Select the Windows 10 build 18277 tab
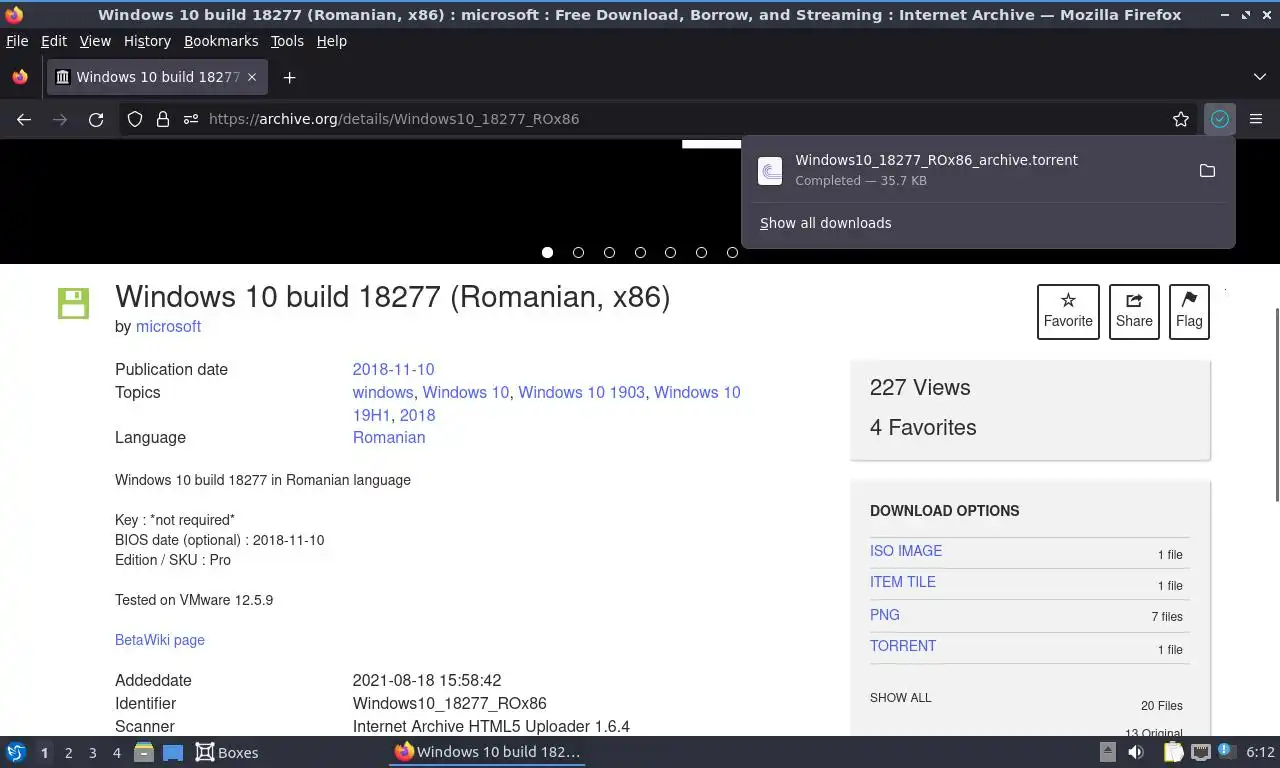 pos(157,77)
